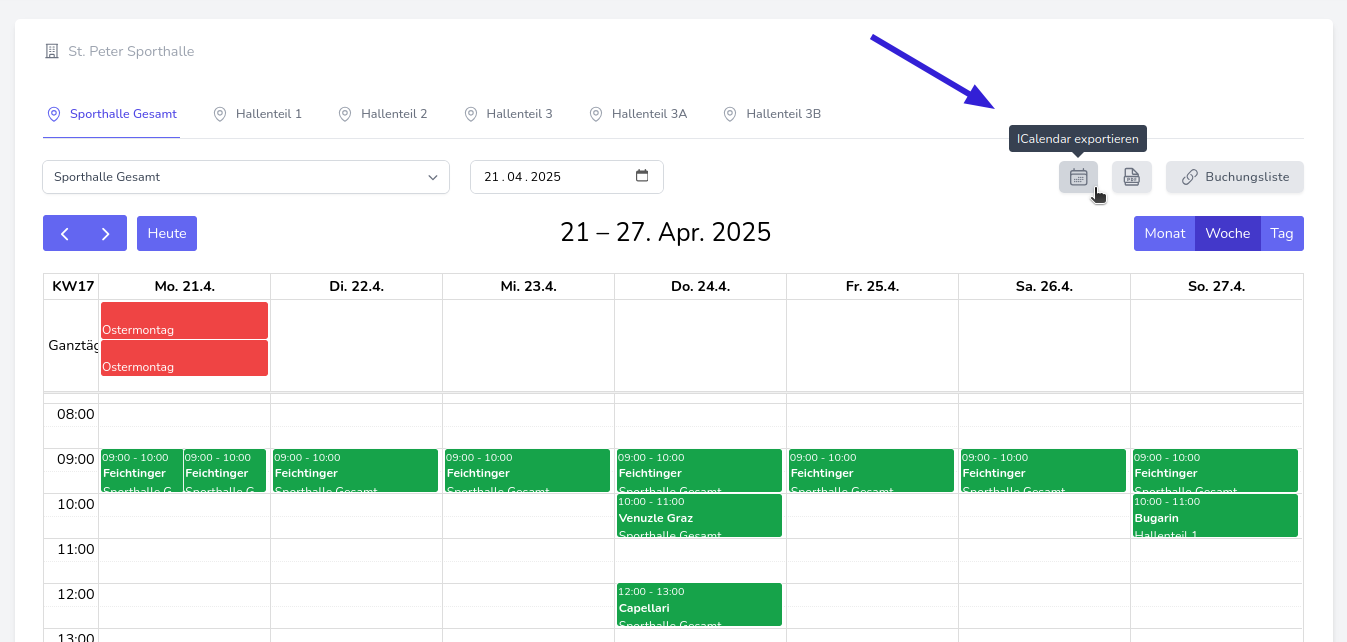Click location pin icon of Hallenteil 3B
Image resolution: width=1347 pixels, height=642 pixels.
point(730,114)
